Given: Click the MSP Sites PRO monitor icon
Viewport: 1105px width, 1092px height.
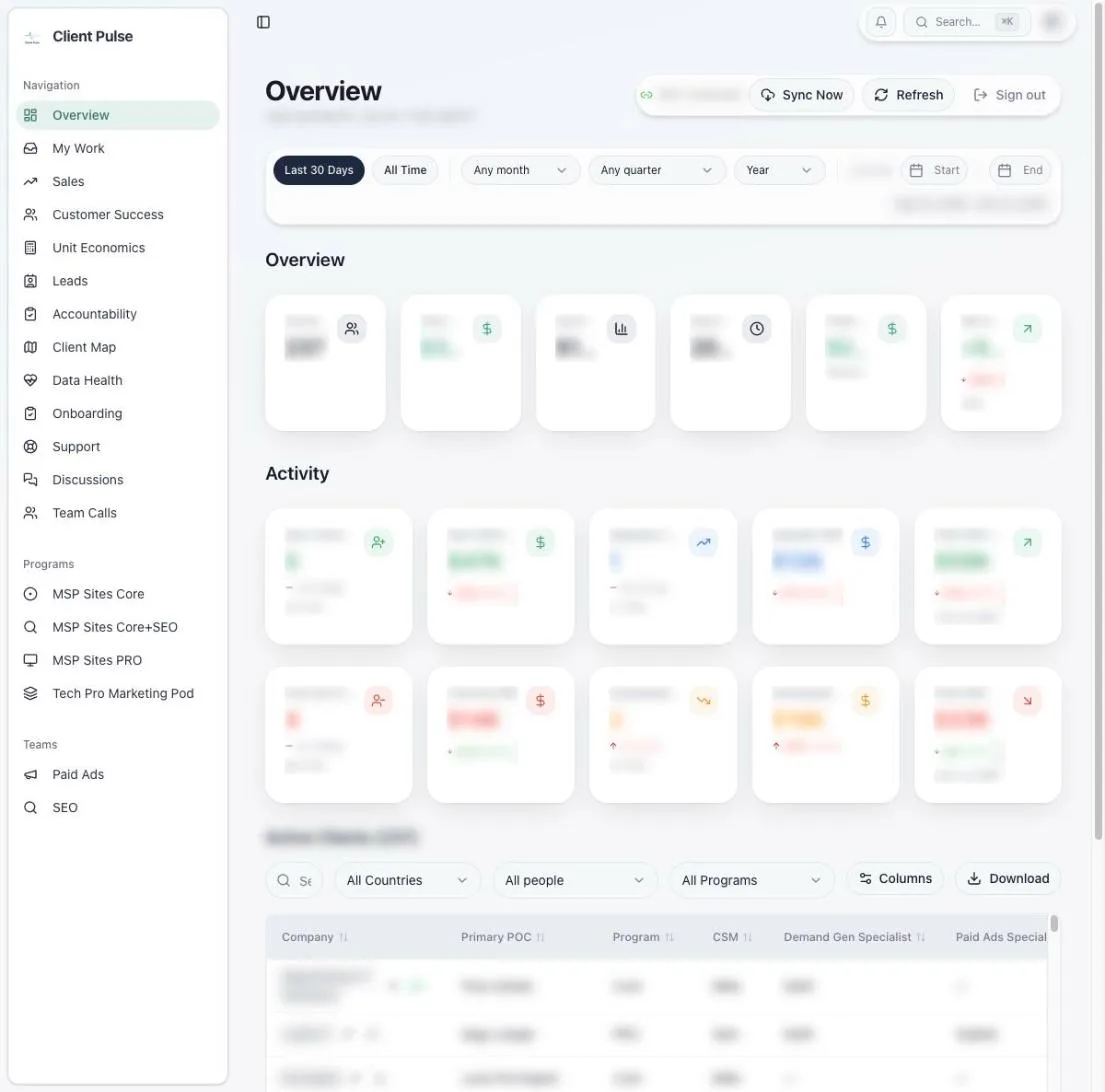Looking at the screenshot, I should click(30, 659).
